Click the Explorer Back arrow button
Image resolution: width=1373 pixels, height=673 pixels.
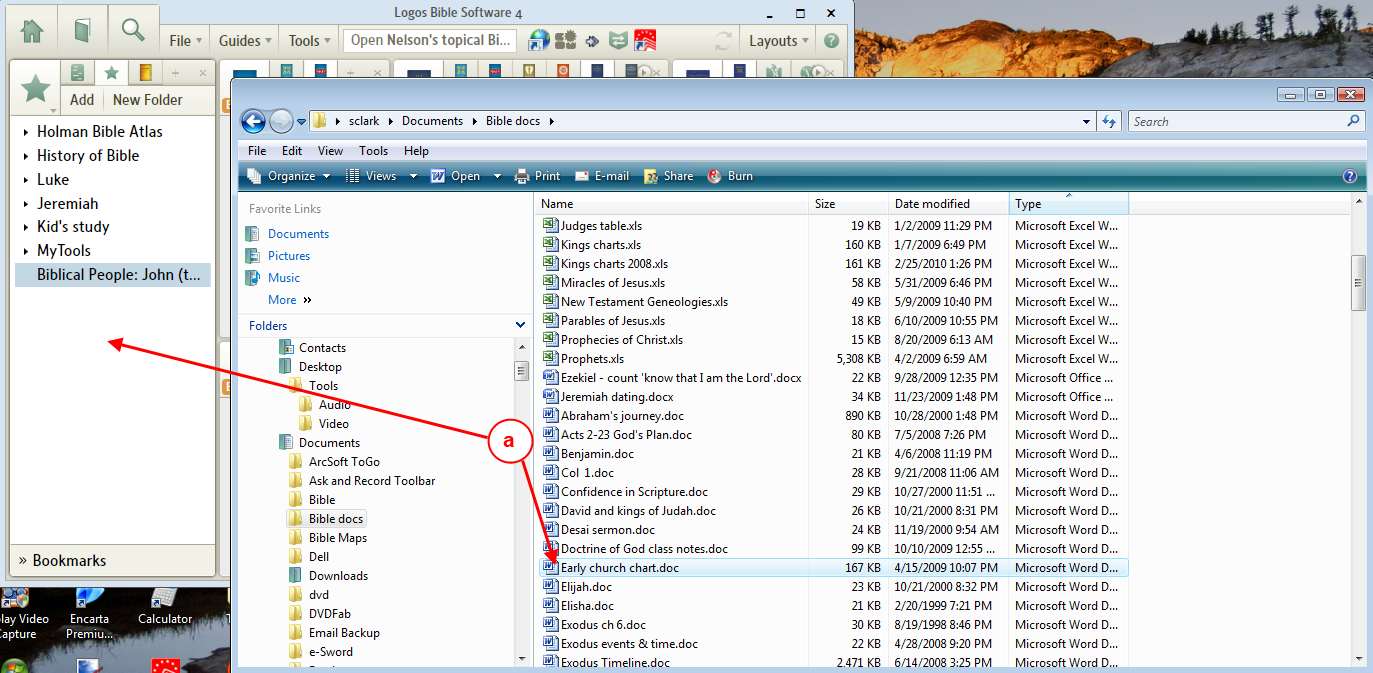point(254,122)
